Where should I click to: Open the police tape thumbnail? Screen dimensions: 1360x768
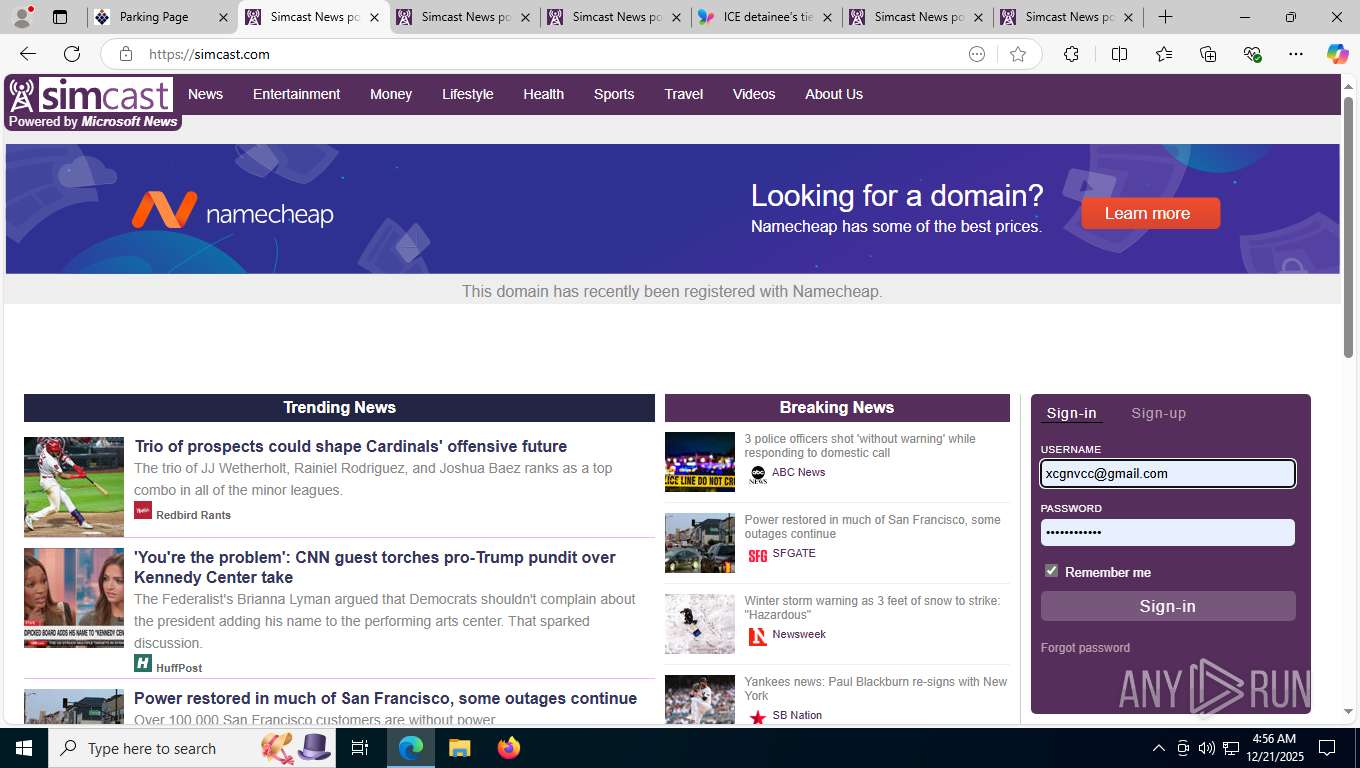click(700, 462)
